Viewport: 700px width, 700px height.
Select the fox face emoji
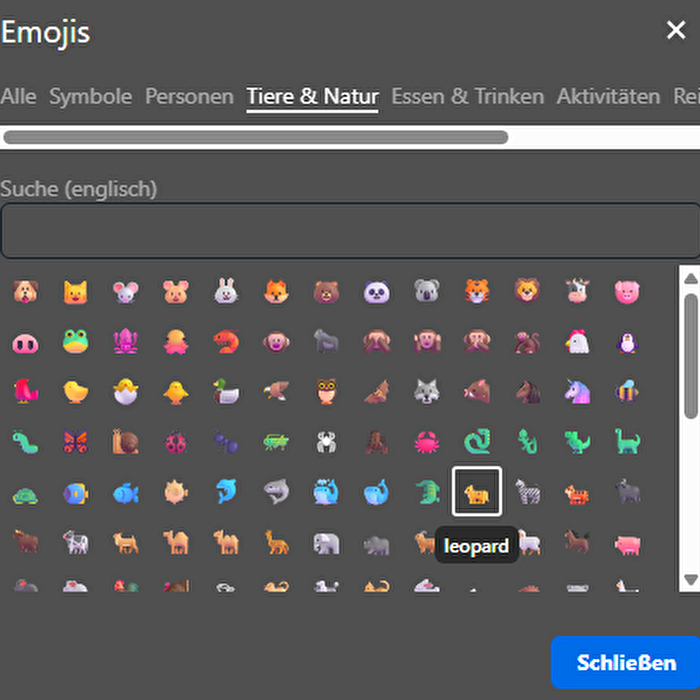point(276,292)
